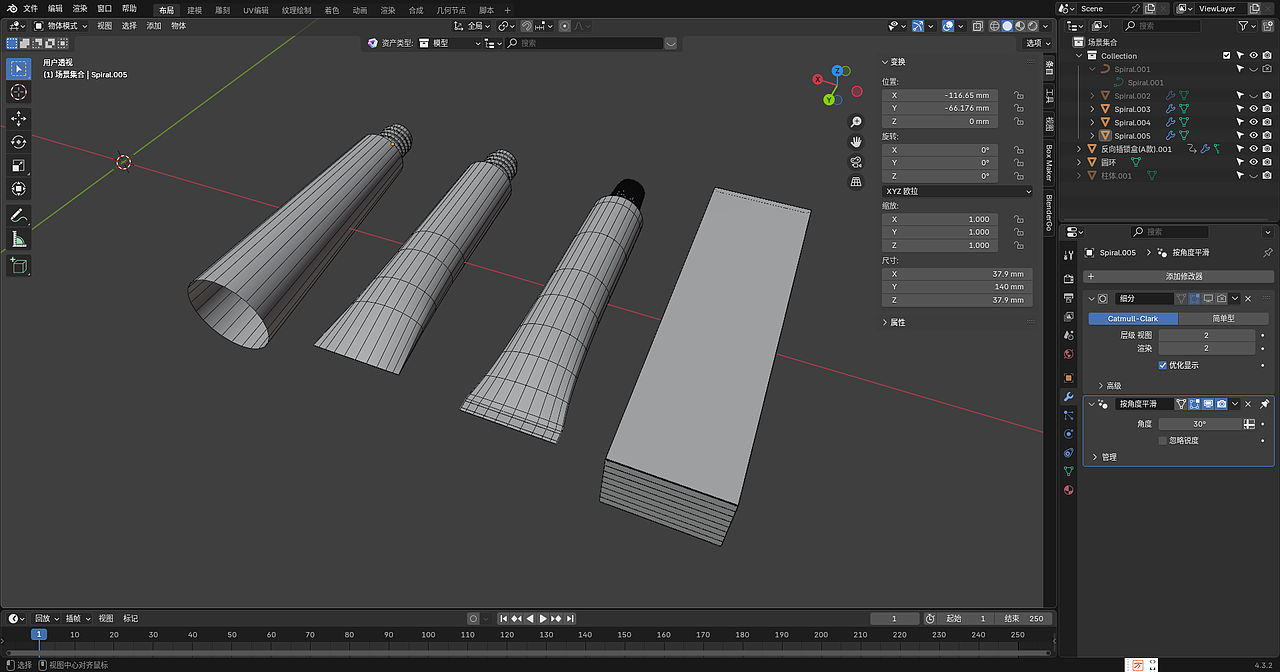Switch to the UV编辑 workspace tab
Viewport: 1280px width, 672px height.
[x=255, y=9]
